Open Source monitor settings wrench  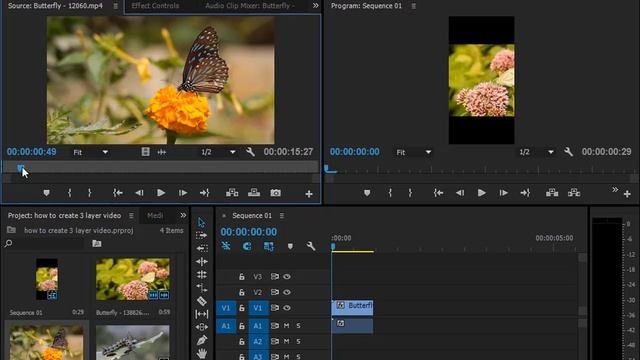pos(250,152)
